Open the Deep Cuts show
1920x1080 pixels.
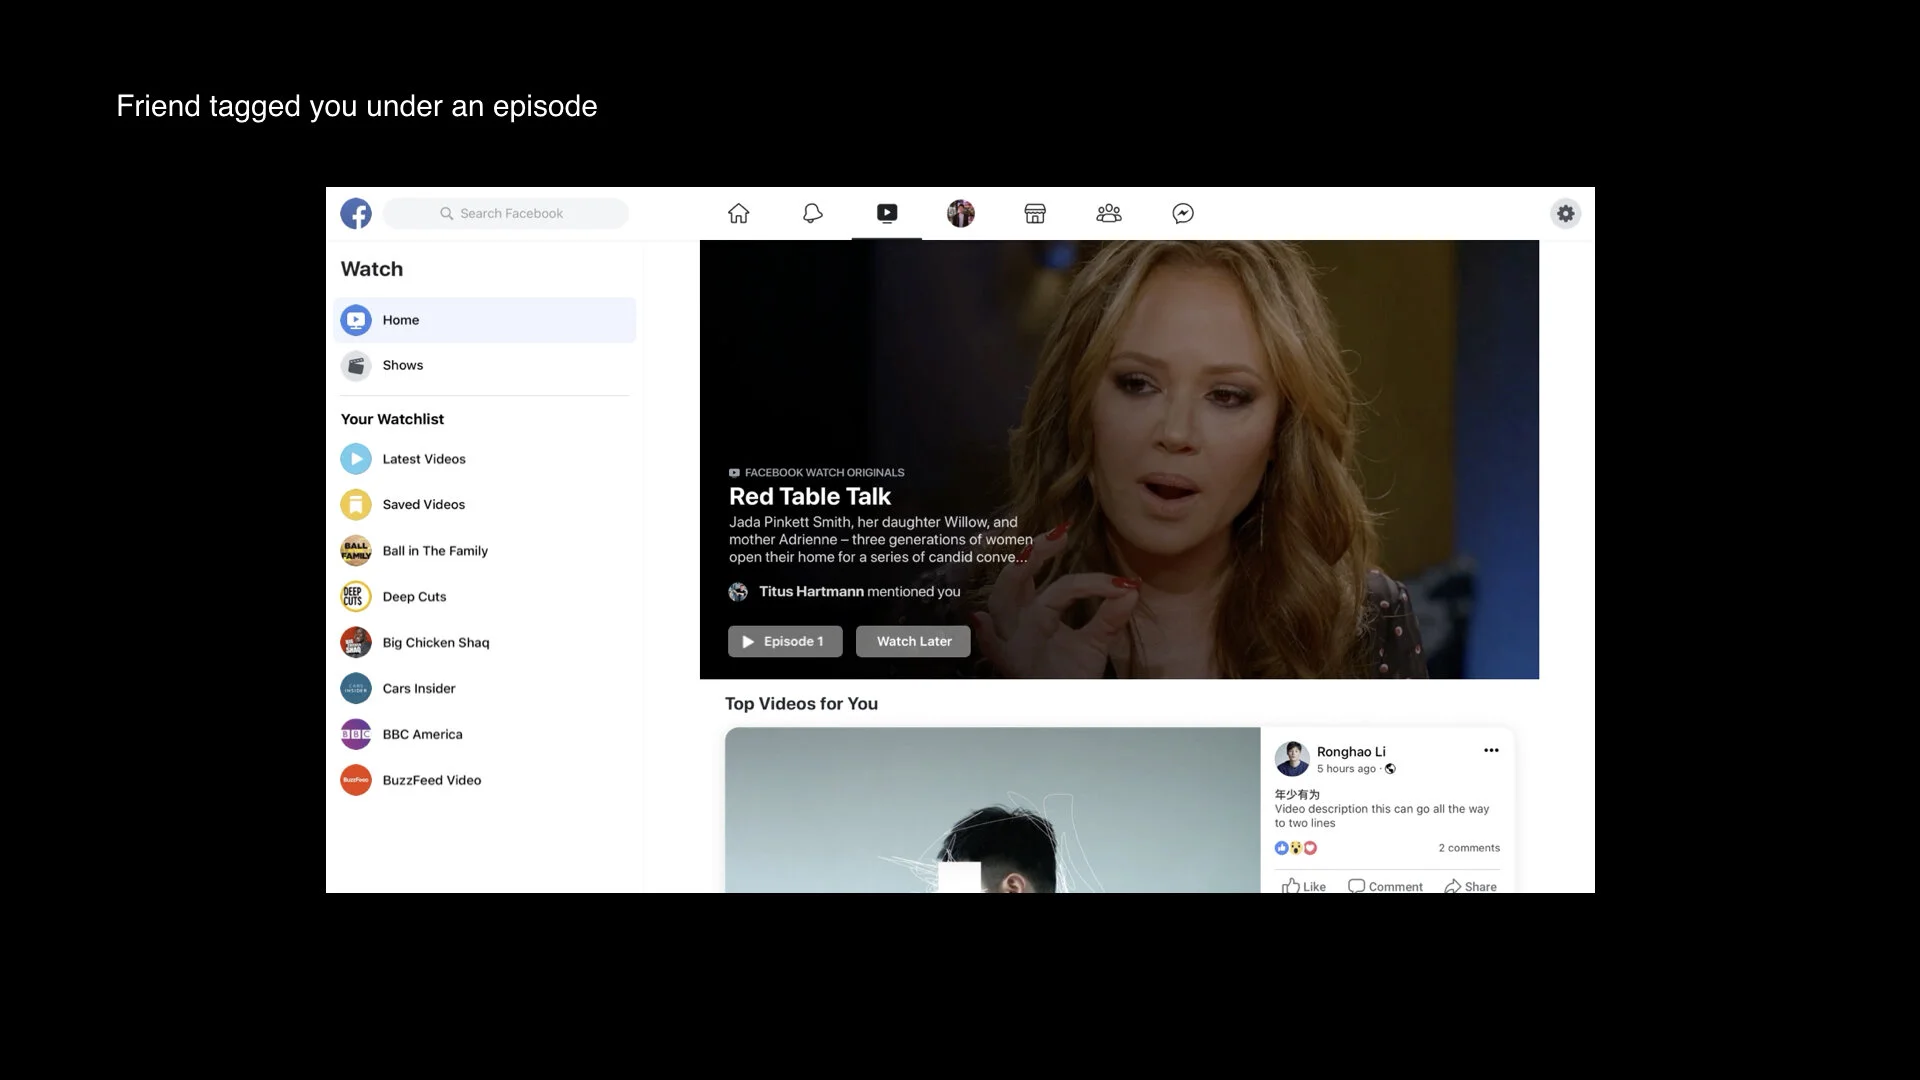pos(485,597)
